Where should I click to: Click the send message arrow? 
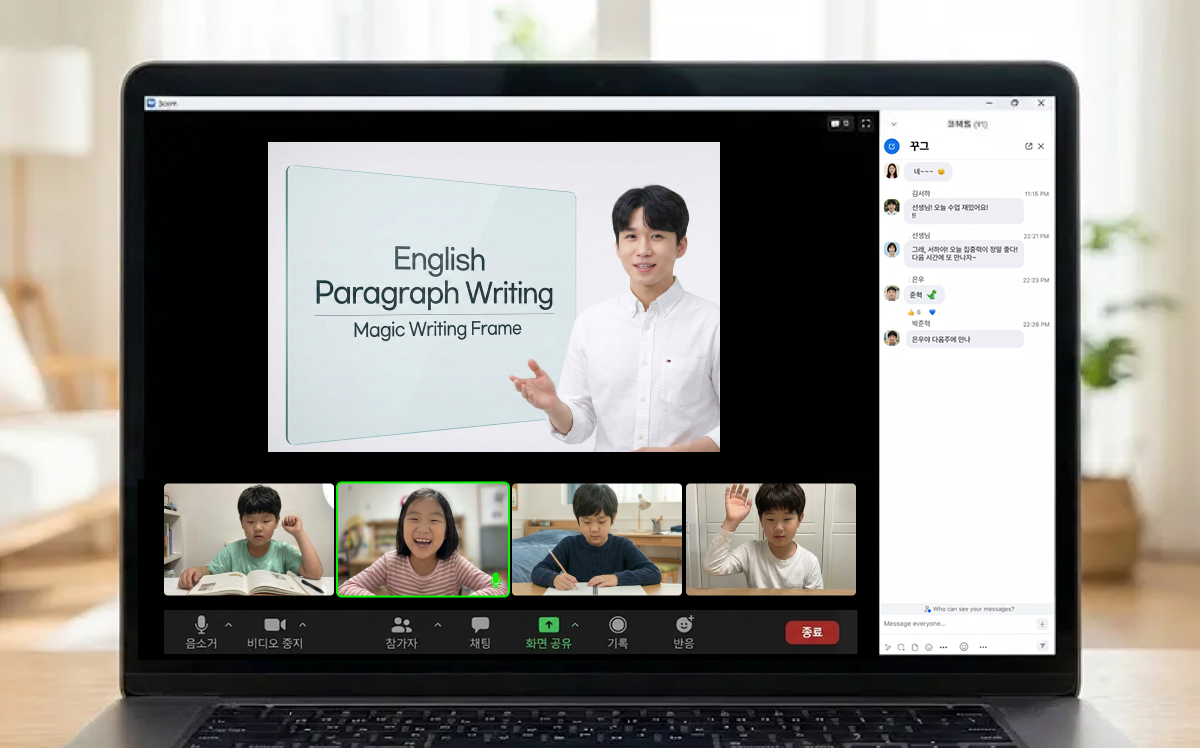click(x=1042, y=647)
